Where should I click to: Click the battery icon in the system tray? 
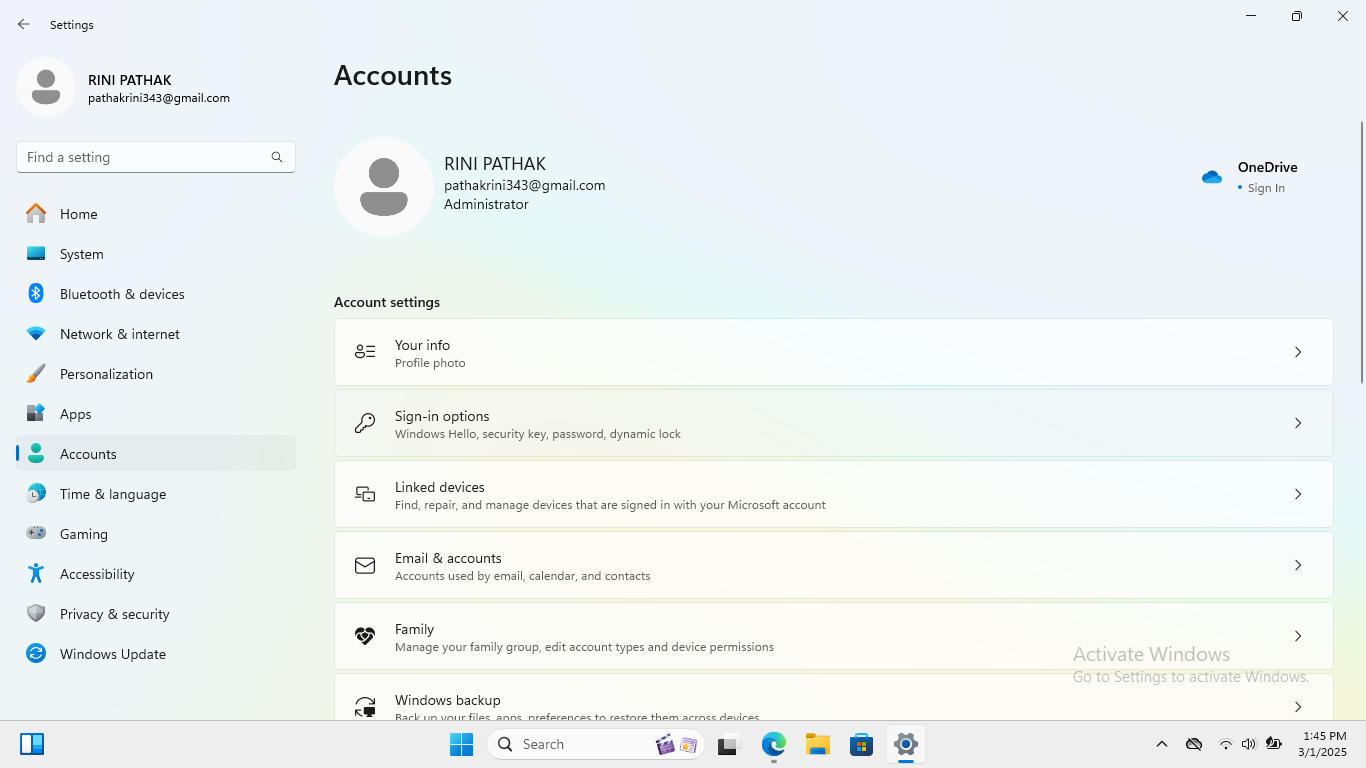[1273, 744]
